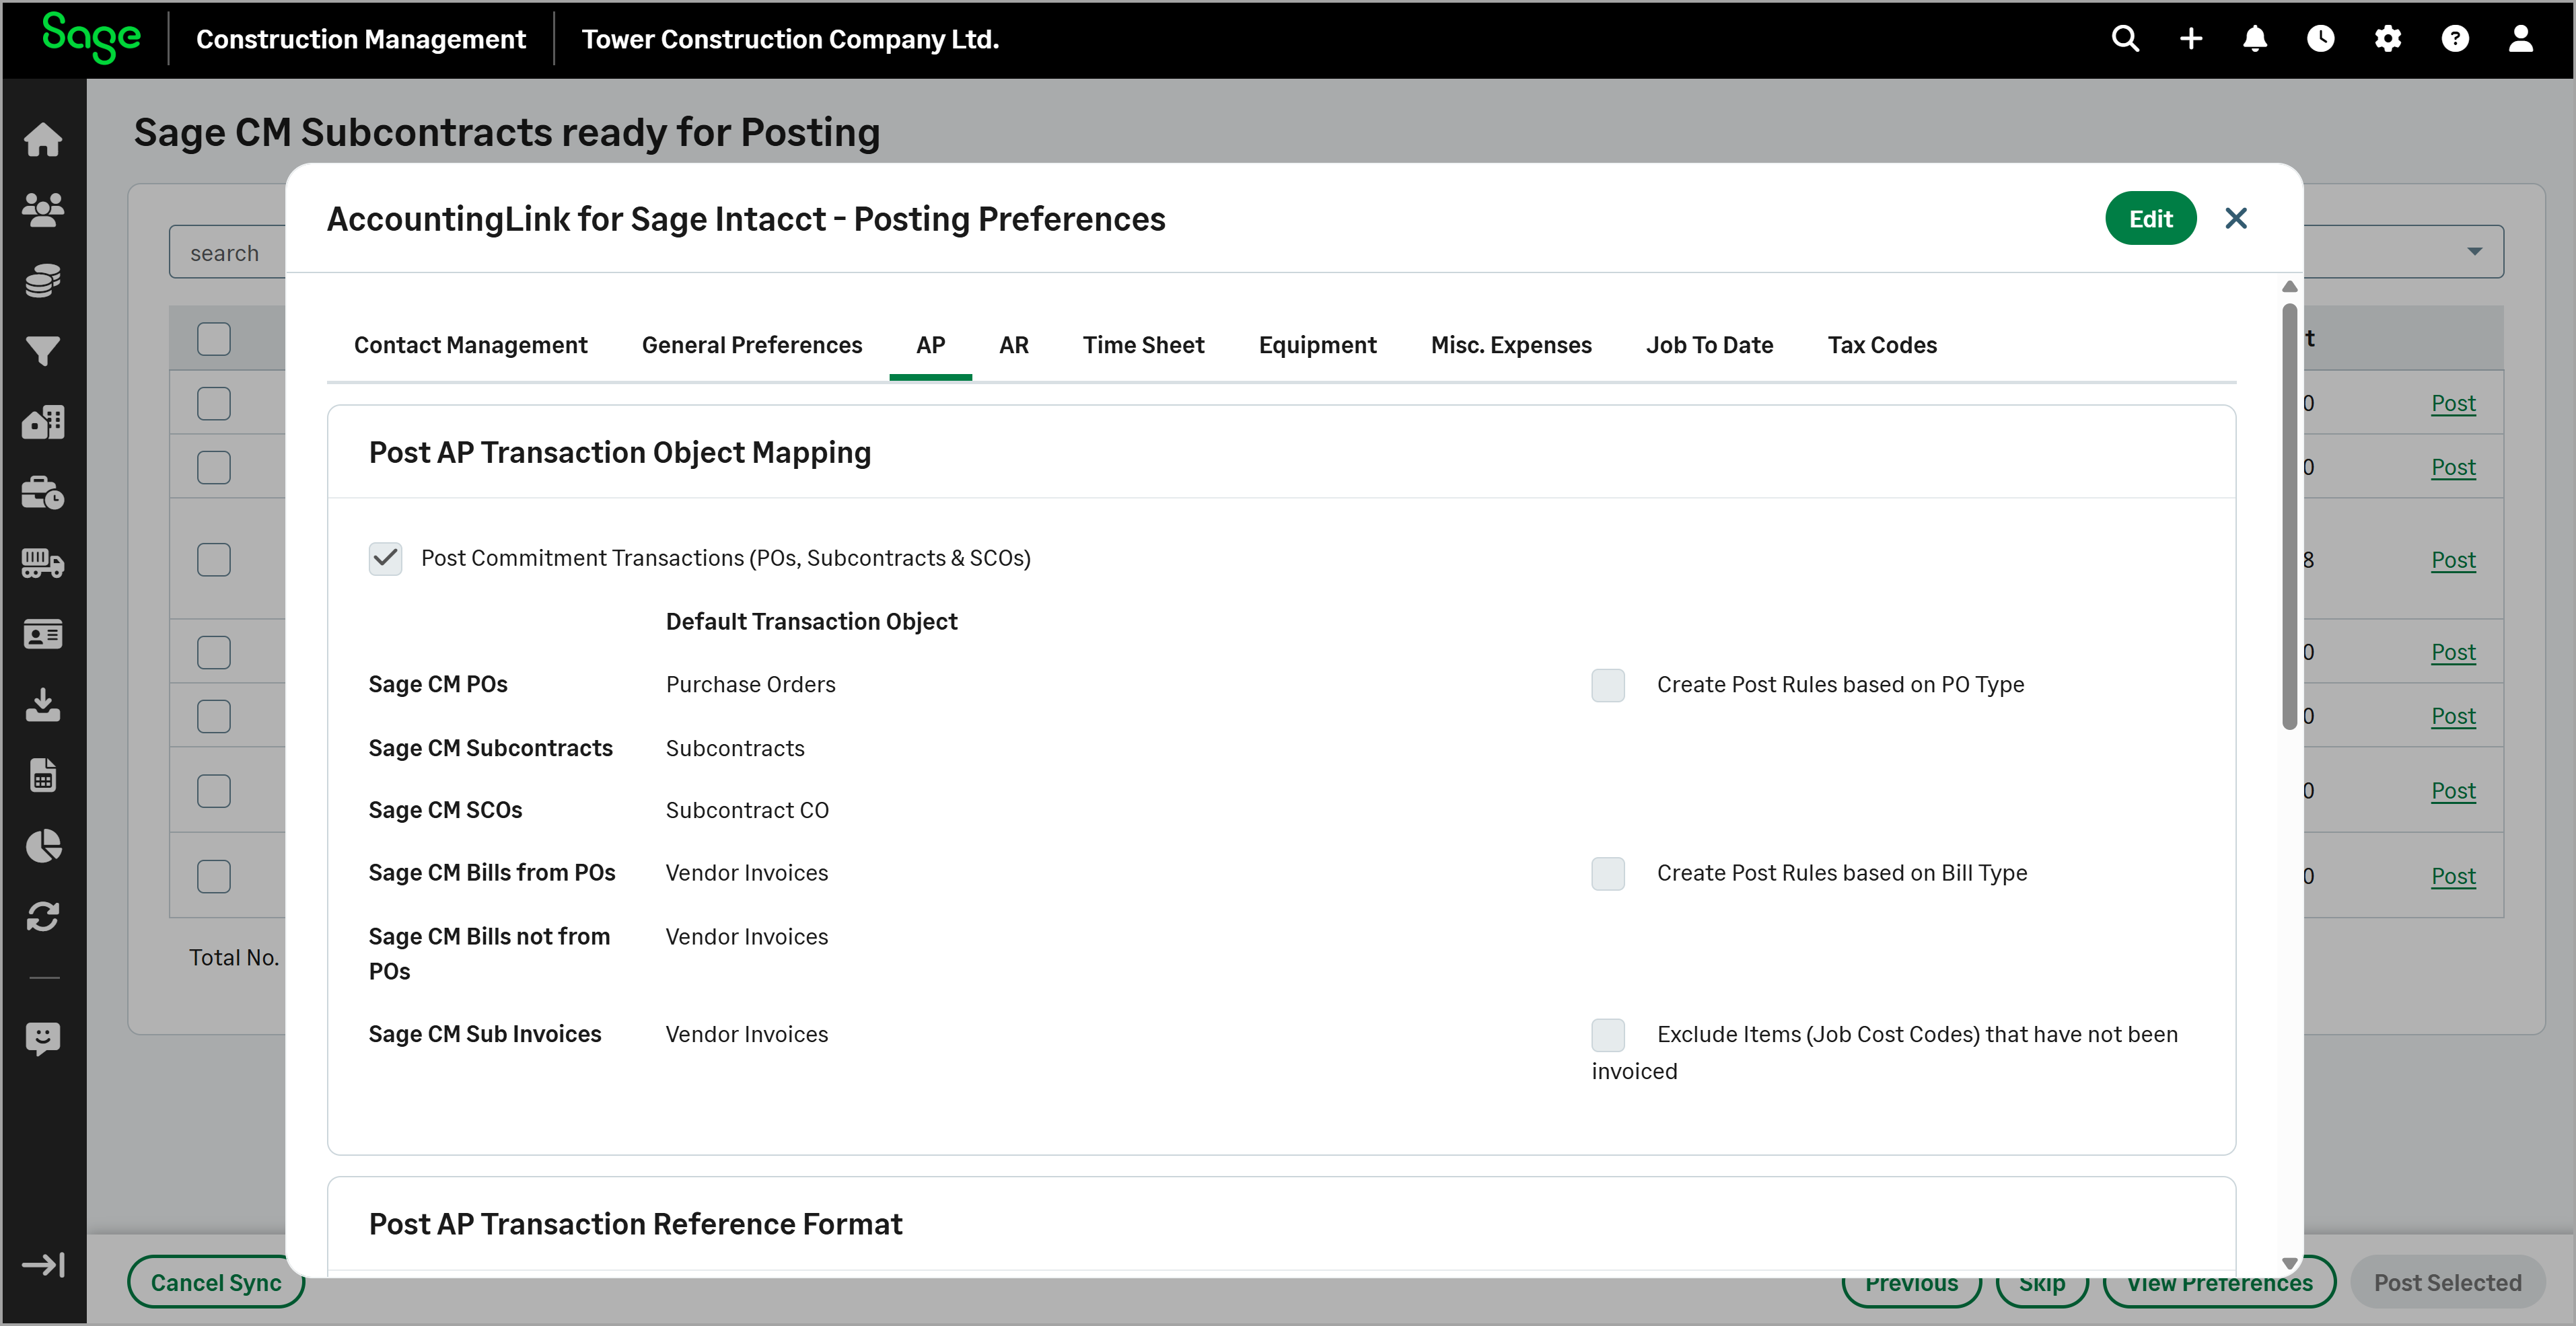Image resolution: width=2576 pixels, height=1326 pixels.
Task: Select the AR tab
Action: pyautogui.click(x=1014, y=345)
